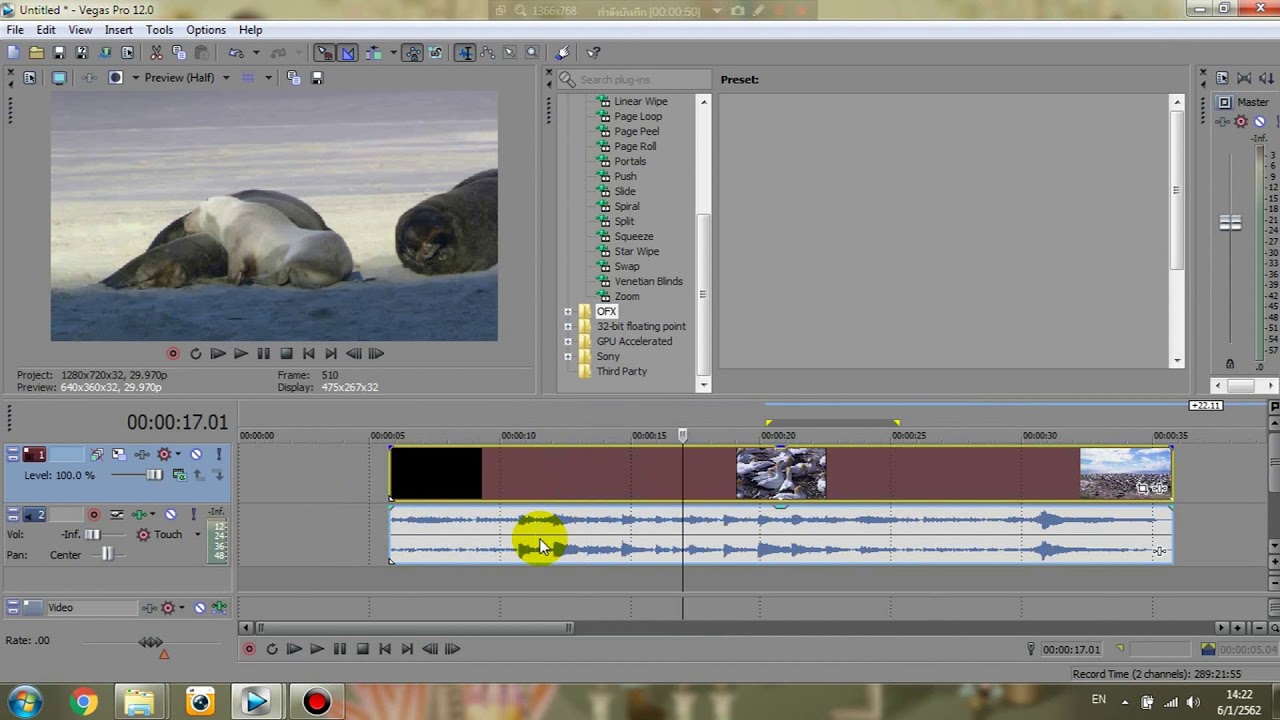The height and width of the screenshot is (720, 1280).
Task: Select the Star Wipe transition
Action: (x=636, y=251)
